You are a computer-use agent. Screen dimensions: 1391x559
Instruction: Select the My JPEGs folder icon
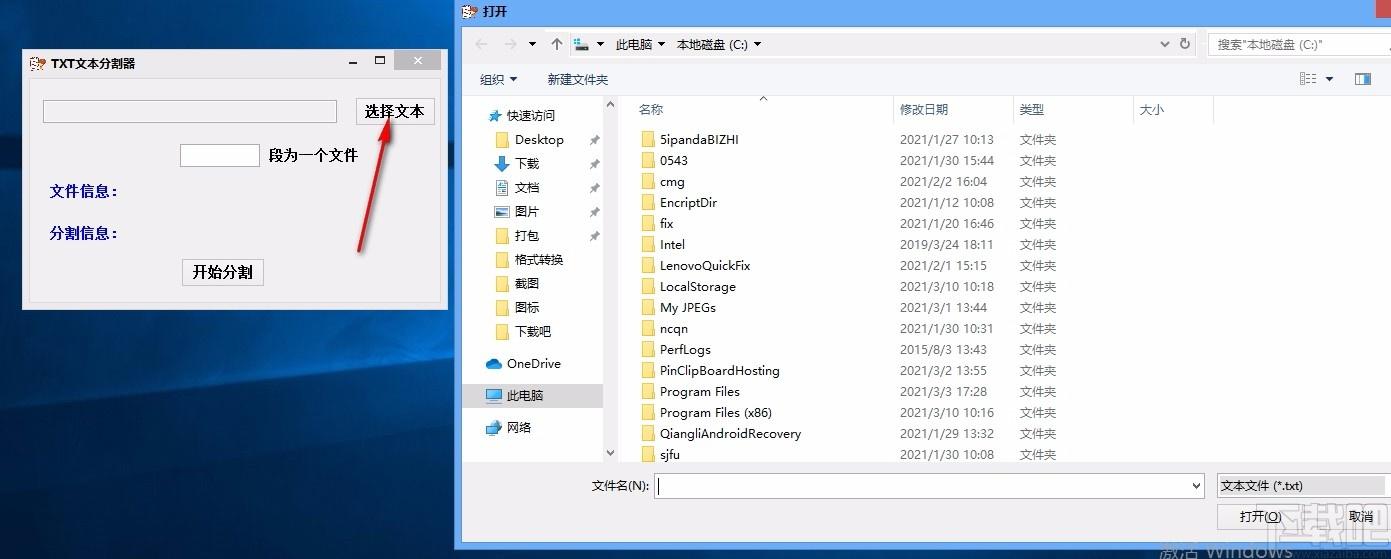click(647, 307)
